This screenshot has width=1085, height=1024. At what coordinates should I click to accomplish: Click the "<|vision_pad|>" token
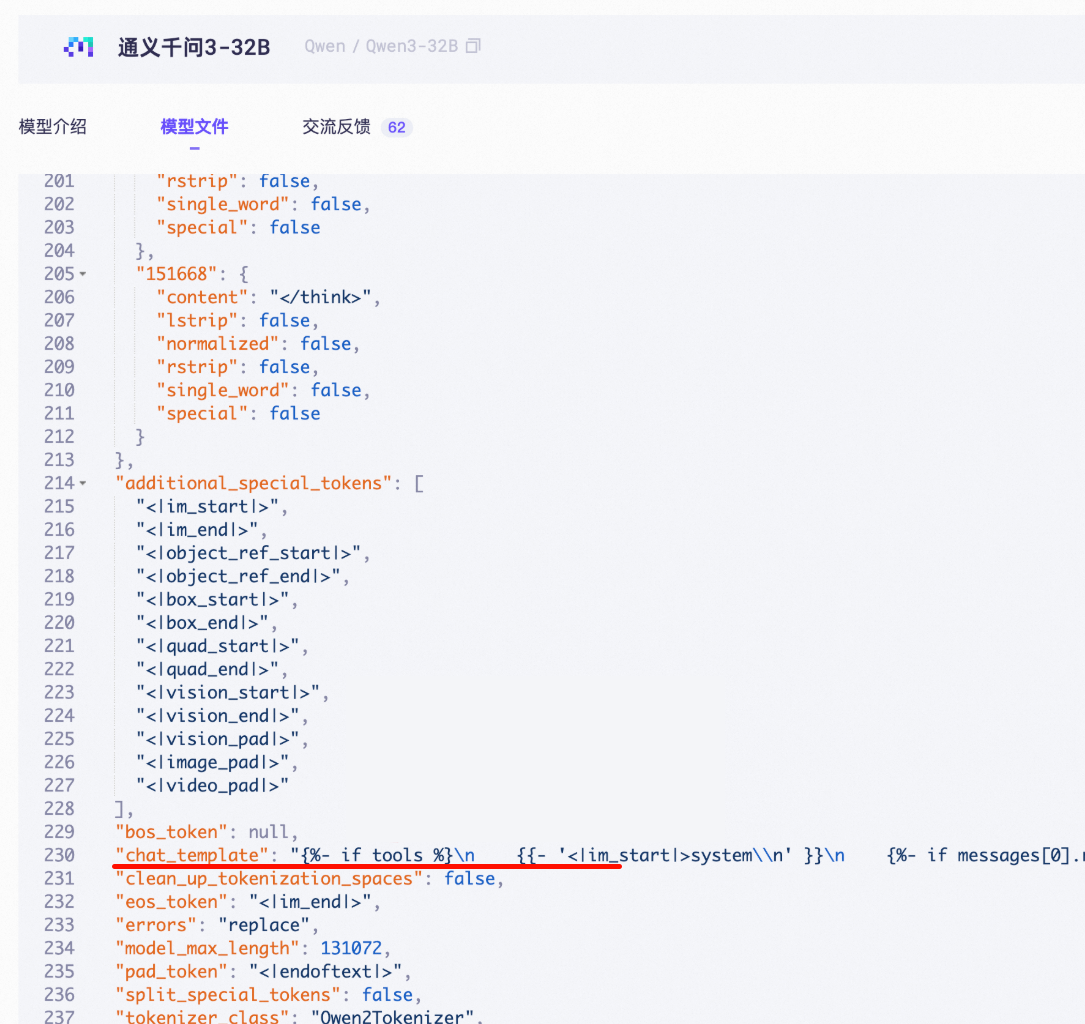click(x=218, y=740)
